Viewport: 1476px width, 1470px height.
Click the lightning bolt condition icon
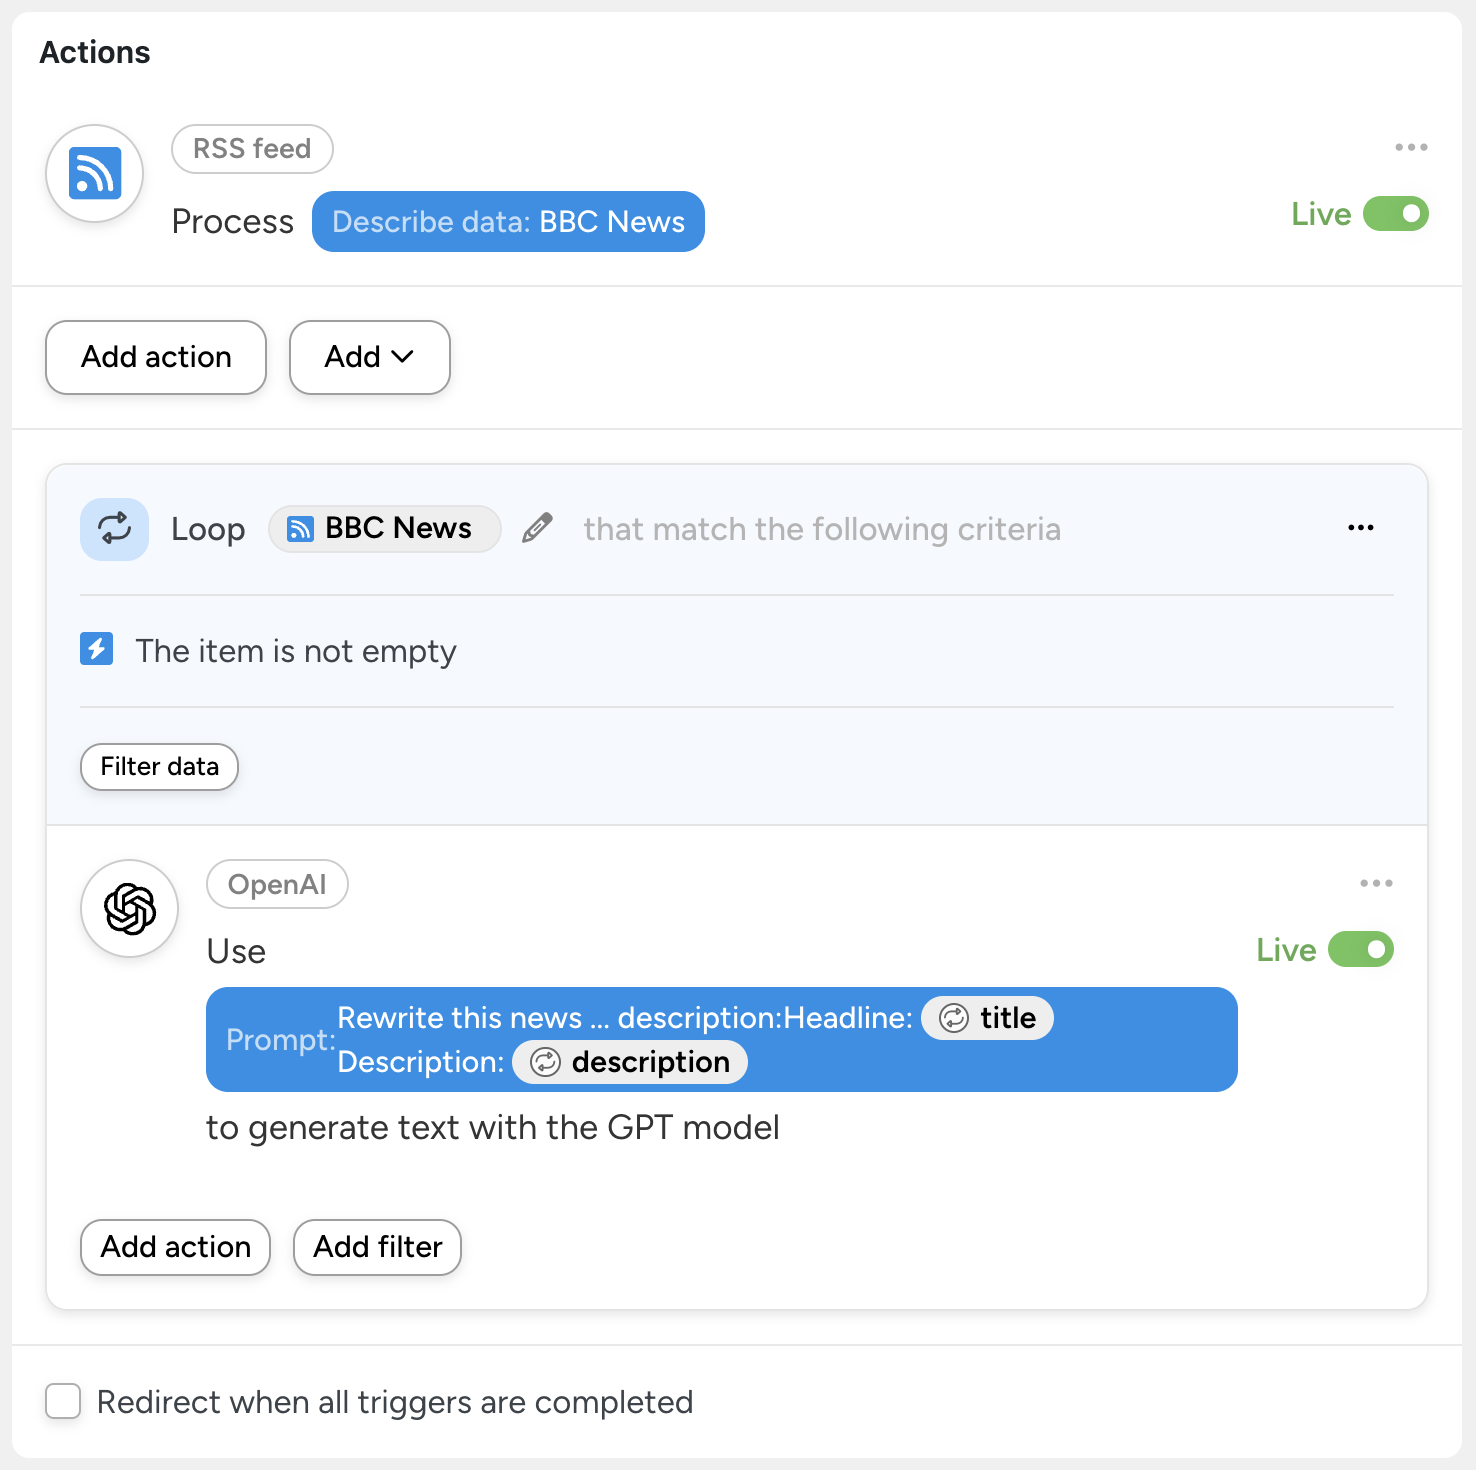97,649
